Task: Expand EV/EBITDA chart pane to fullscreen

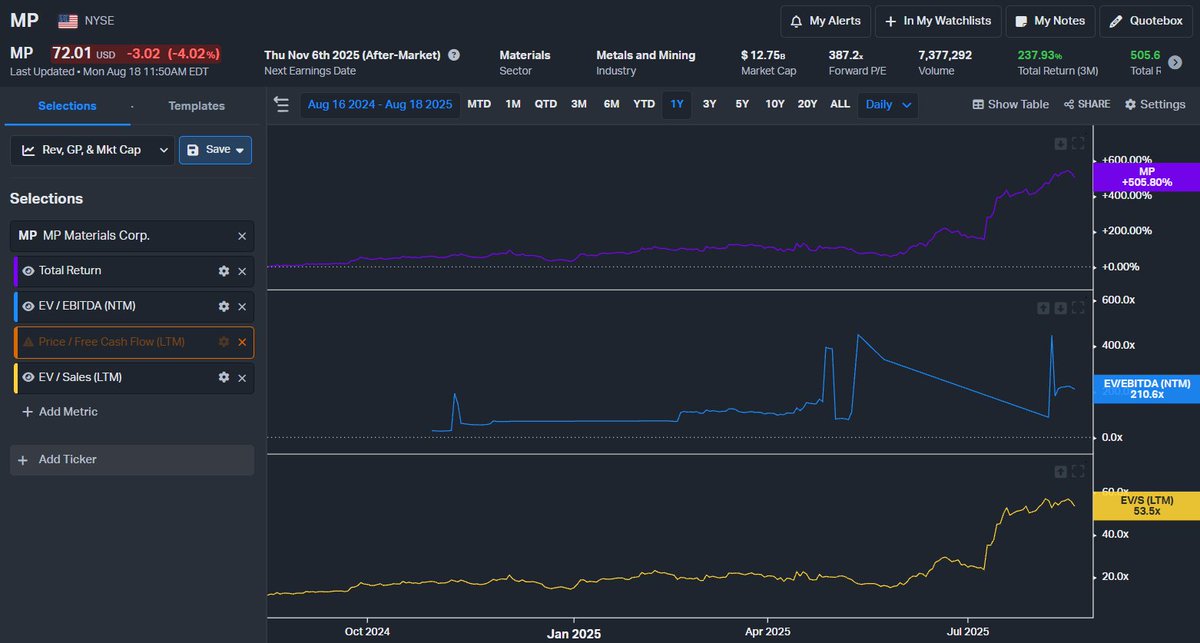Action: click(1078, 308)
